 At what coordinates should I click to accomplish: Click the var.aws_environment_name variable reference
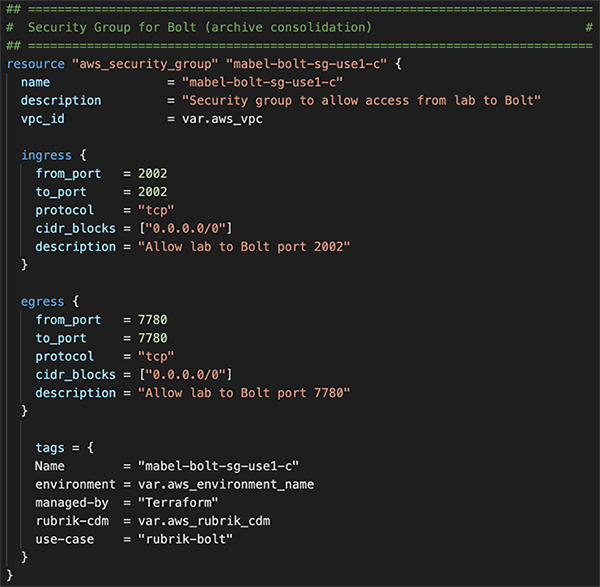[x=226, y=484]
